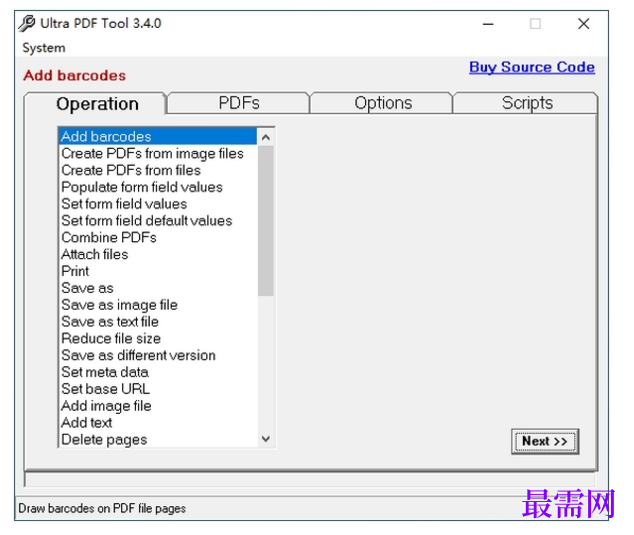Choose Set meta data

(158, 372)
